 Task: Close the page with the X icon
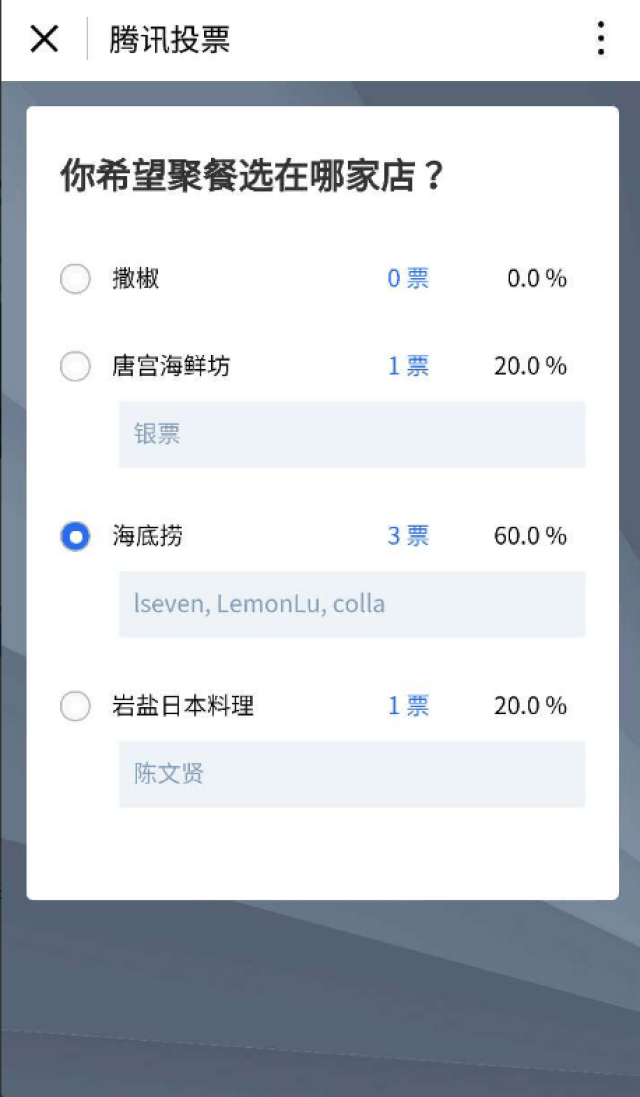[44, 38]
